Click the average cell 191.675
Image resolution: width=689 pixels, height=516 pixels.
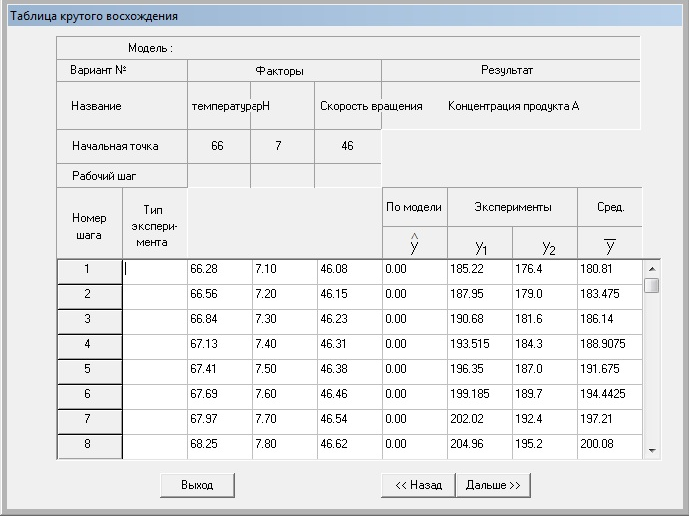[x=610, y=372]
